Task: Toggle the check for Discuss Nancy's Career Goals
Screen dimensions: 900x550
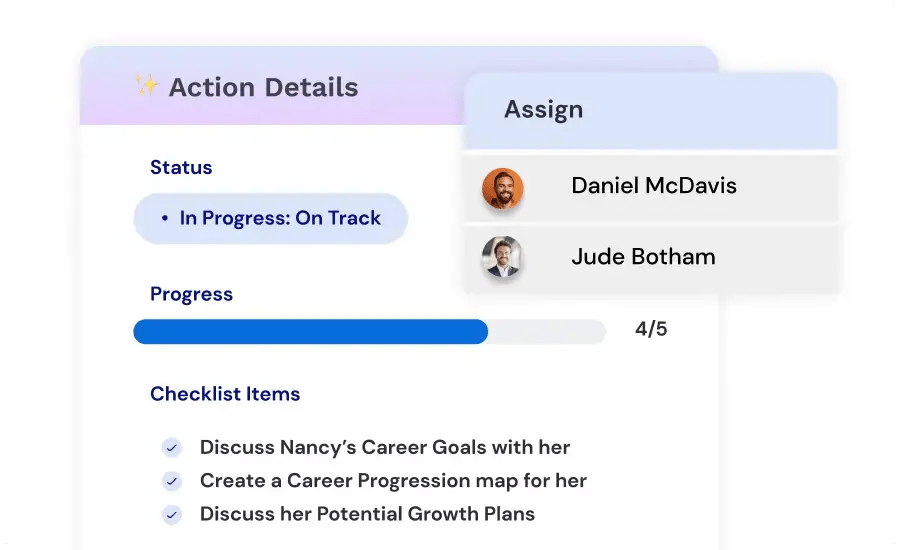Action: tap(171, 447)
